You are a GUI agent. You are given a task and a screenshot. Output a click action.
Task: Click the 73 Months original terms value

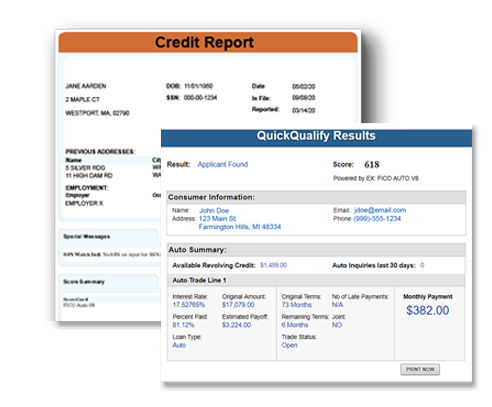tap(297, 305)
